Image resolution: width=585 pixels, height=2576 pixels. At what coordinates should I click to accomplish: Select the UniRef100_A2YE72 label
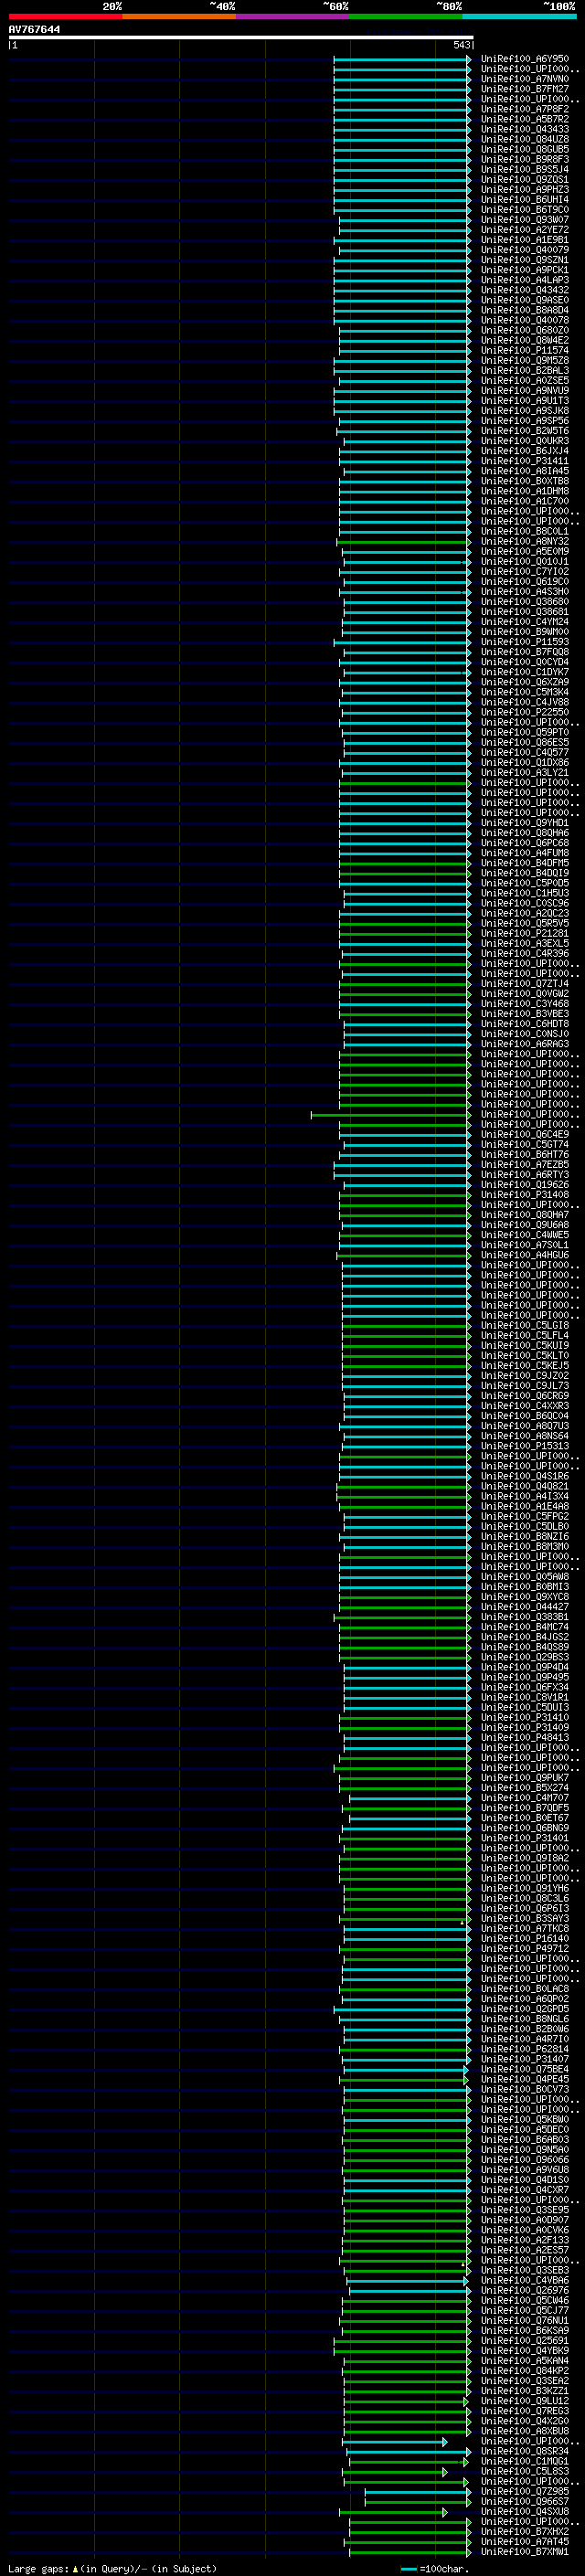pyautogui.click(x=524, y=230)
